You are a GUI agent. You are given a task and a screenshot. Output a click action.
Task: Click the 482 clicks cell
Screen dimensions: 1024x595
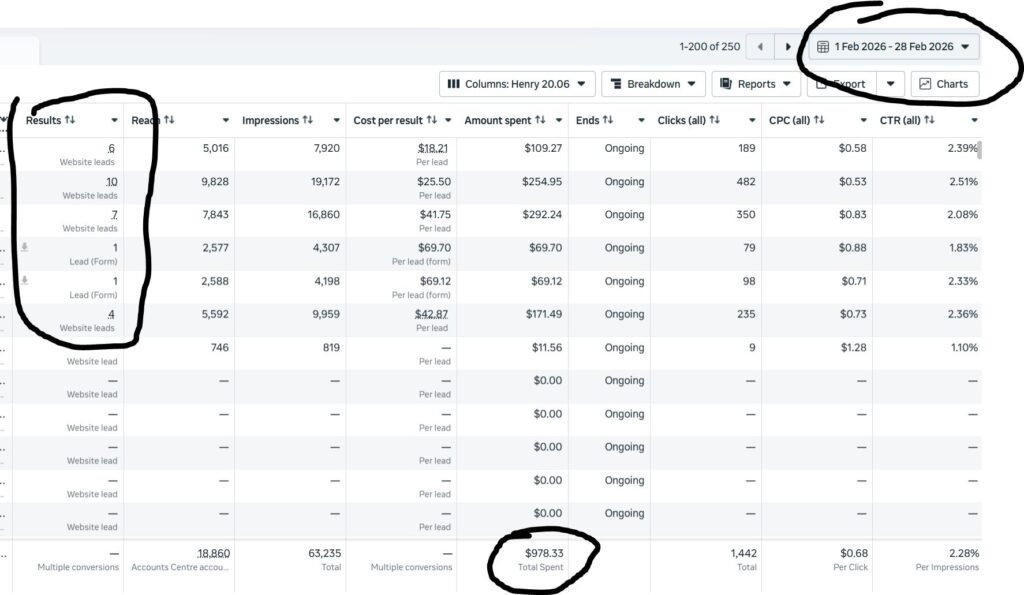coord(746,182)
